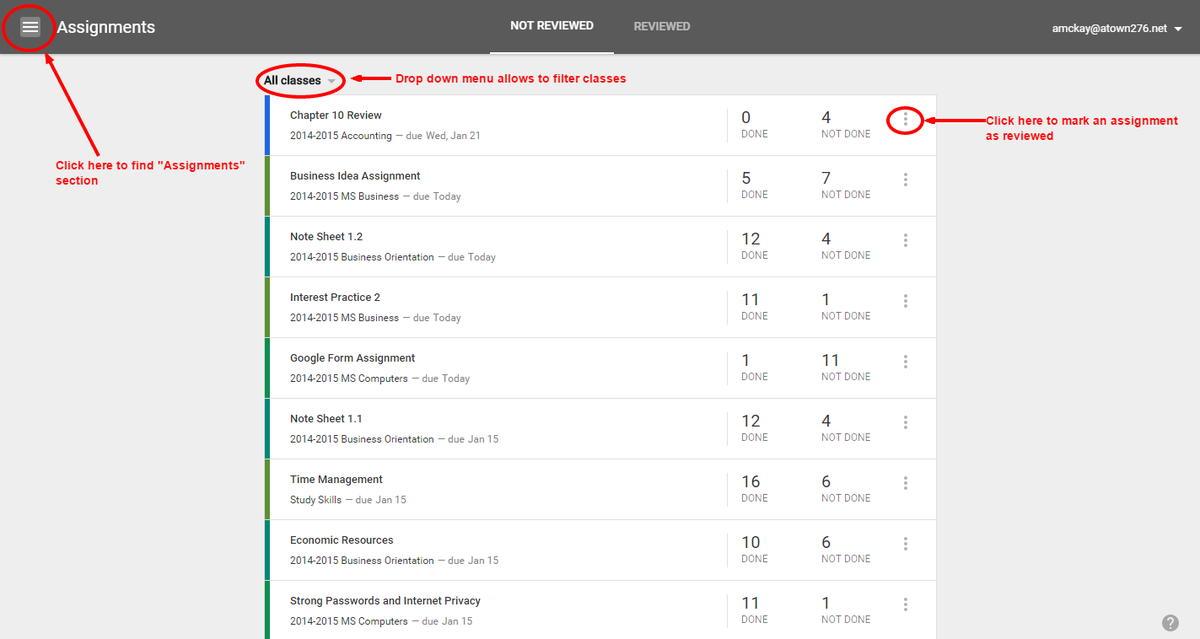Open the Chapter 10 Review assignment
Image resolution: width=1200 pixels, height=639 pixels.
pyautogui.click(x=336, y=115)
